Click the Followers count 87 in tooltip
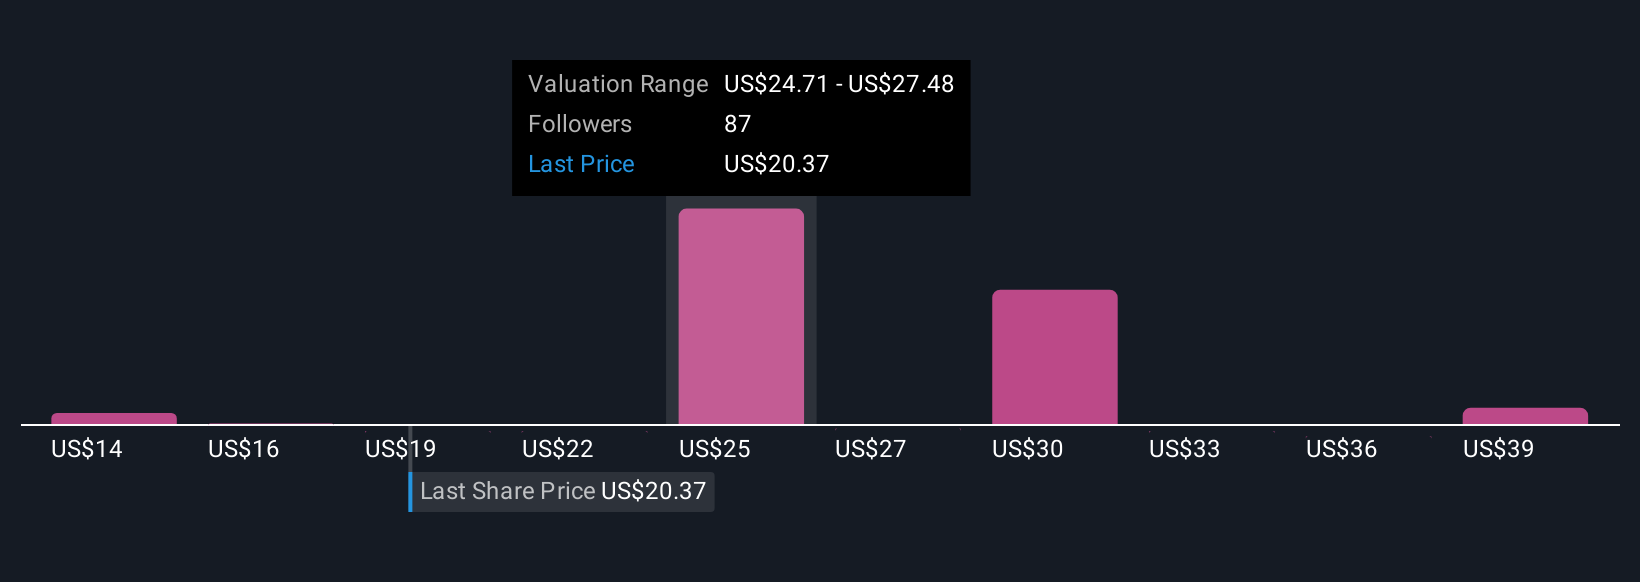Screen dimensions: 1640x582 click(x=738, y=124)
